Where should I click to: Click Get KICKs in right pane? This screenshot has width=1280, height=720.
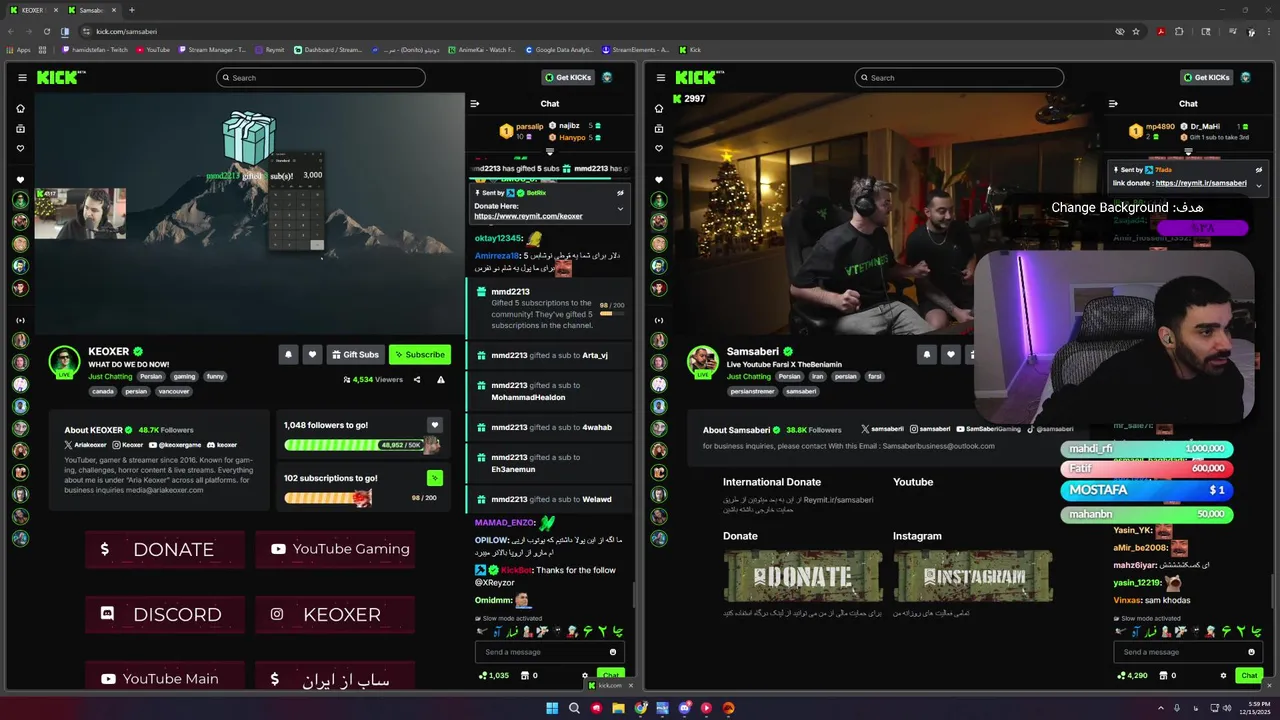point(1206,77)
